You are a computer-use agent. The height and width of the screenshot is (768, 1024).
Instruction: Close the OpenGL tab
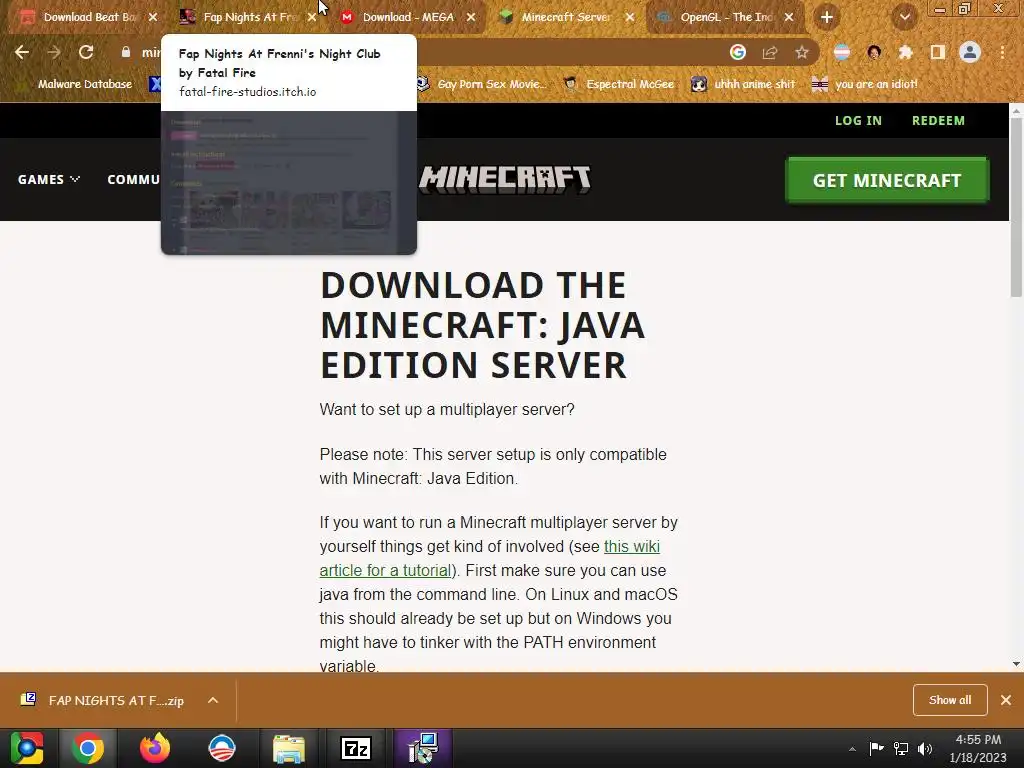click(x=789, y=17)
